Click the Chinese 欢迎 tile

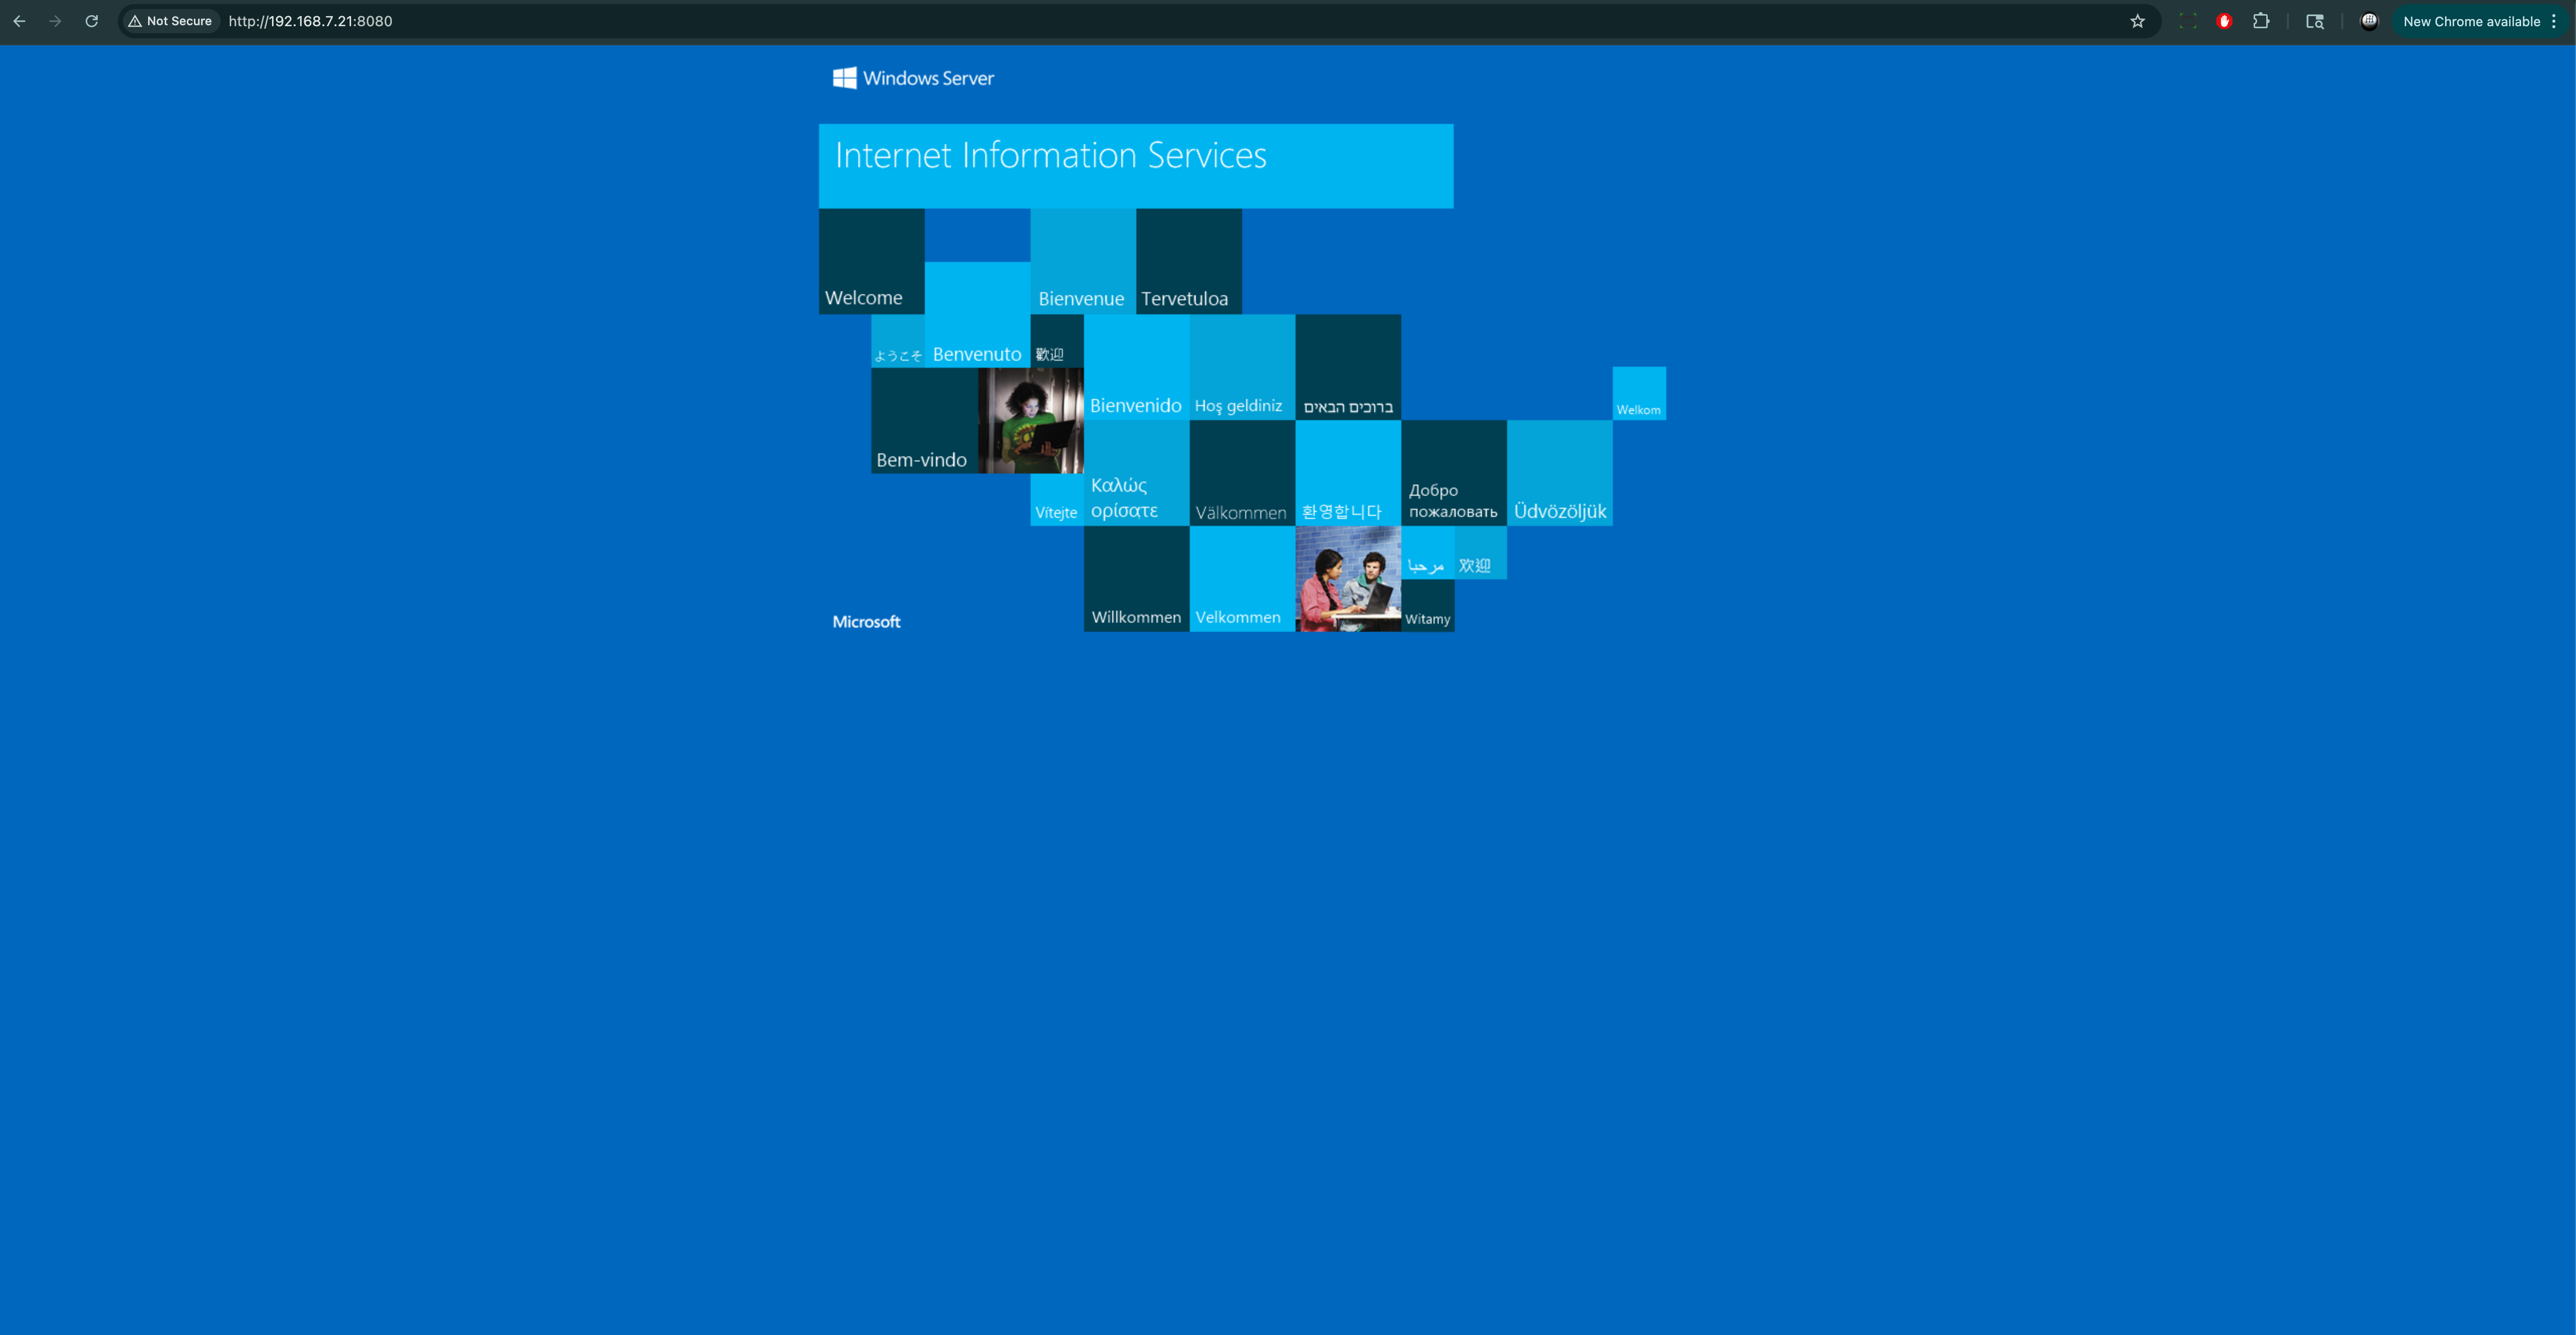(1481, 553)
